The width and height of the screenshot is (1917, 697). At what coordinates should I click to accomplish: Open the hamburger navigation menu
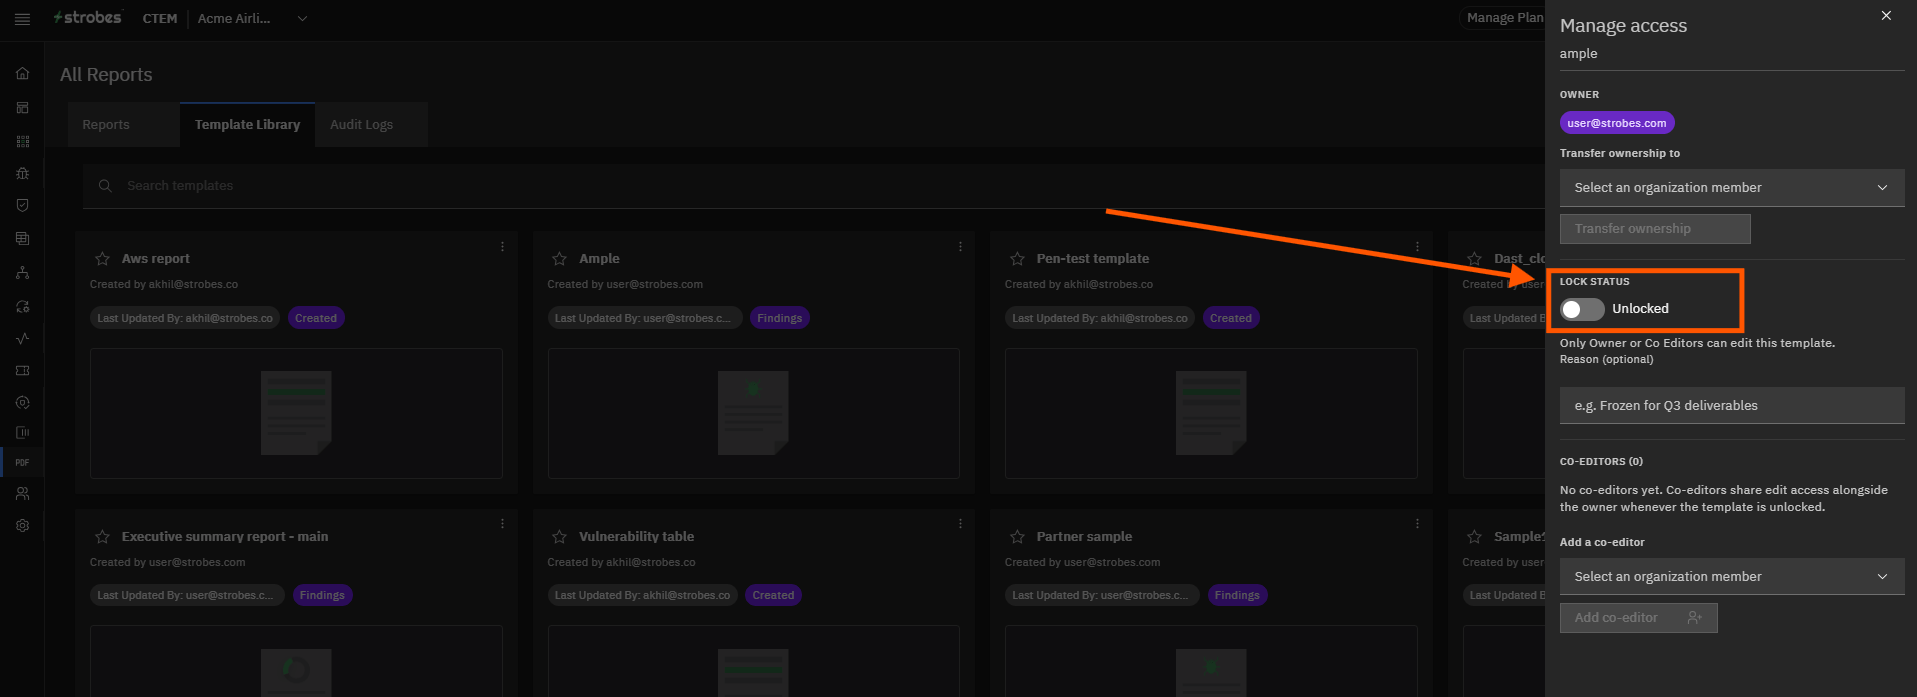tap(22, 19)
